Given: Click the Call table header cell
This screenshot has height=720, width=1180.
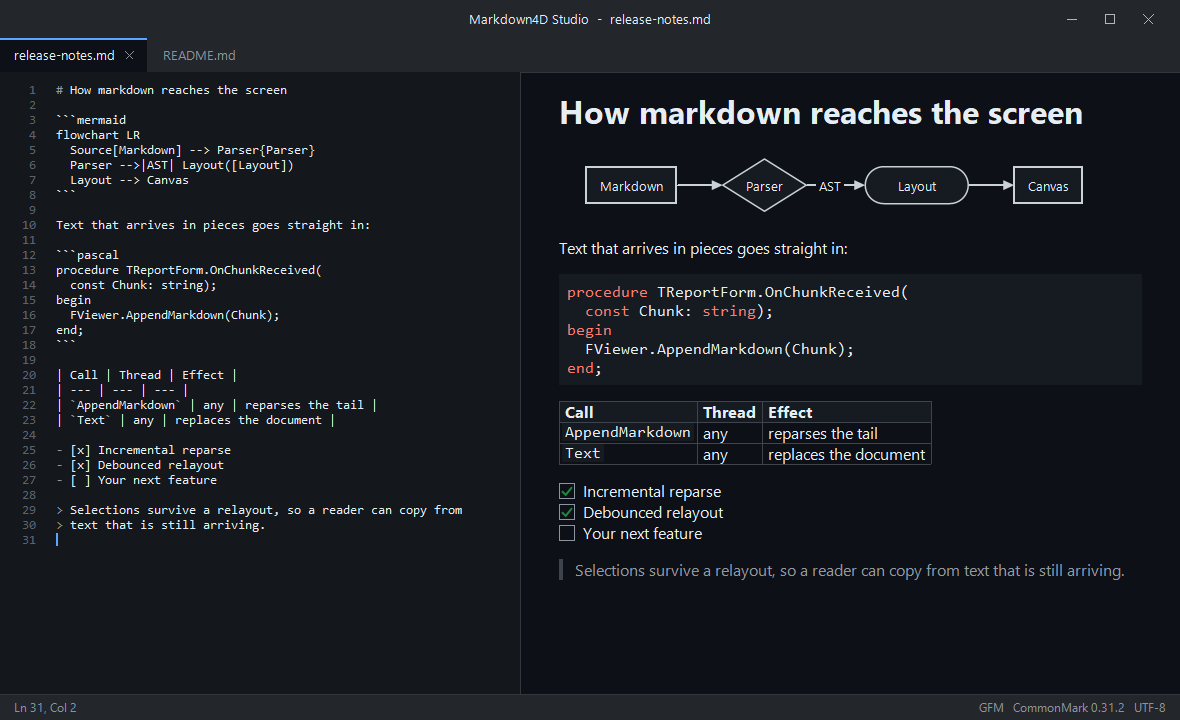Looking at the screenshot, I should (628, 412).
